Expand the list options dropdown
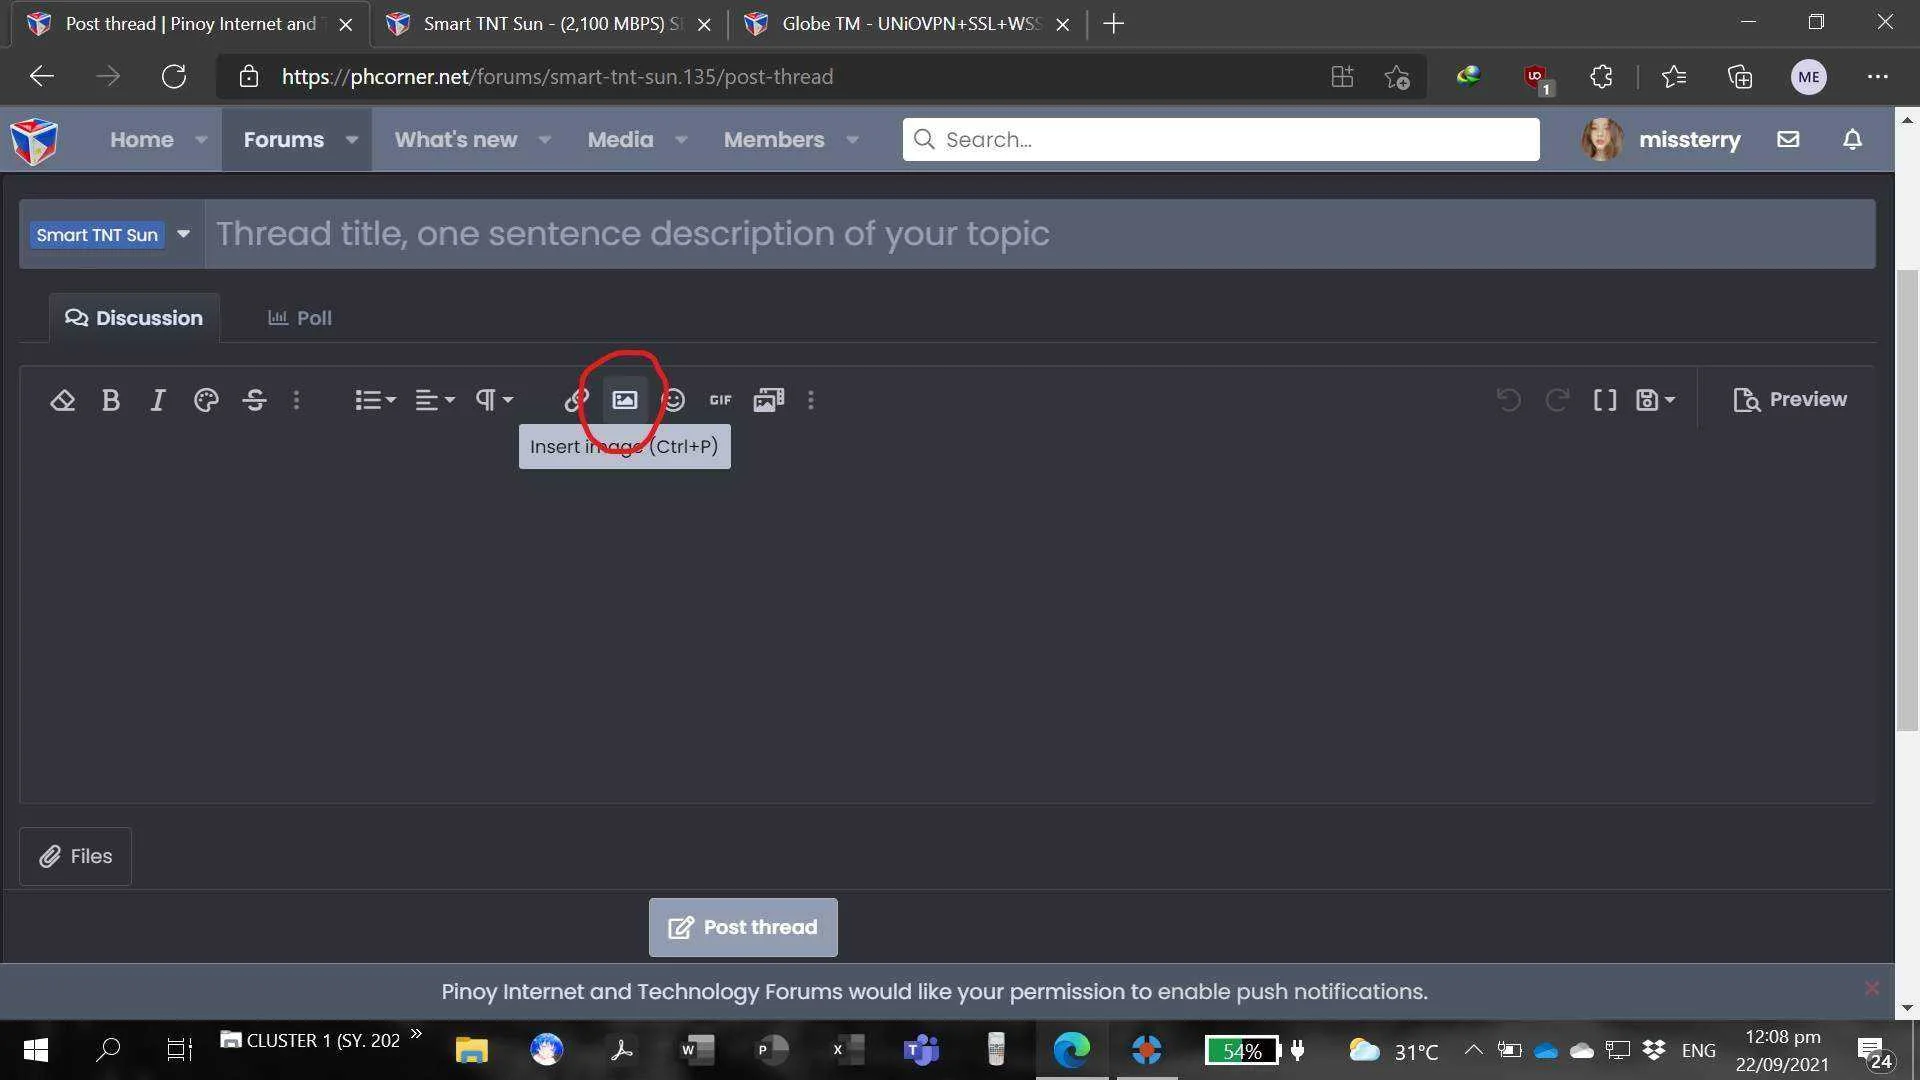Image resolution: width=1920 pixels, height=1080 pixels. coord(375,400)
